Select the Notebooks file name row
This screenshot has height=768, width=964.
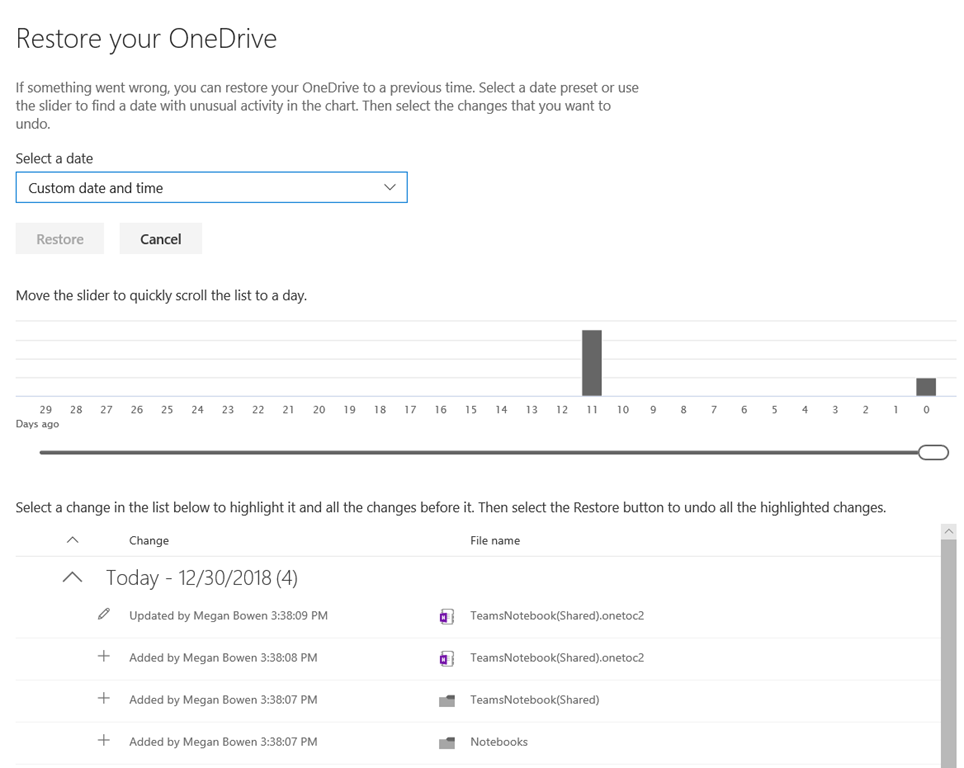pyautogui.click(x=478, y=742)
